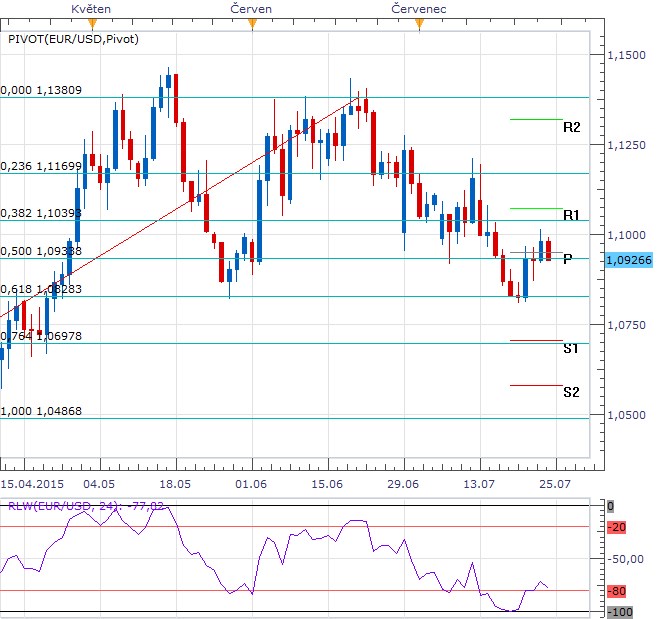Screen dimensions: 662x619
Task: Click the orange marker under Červen
Action: point(252,23)
